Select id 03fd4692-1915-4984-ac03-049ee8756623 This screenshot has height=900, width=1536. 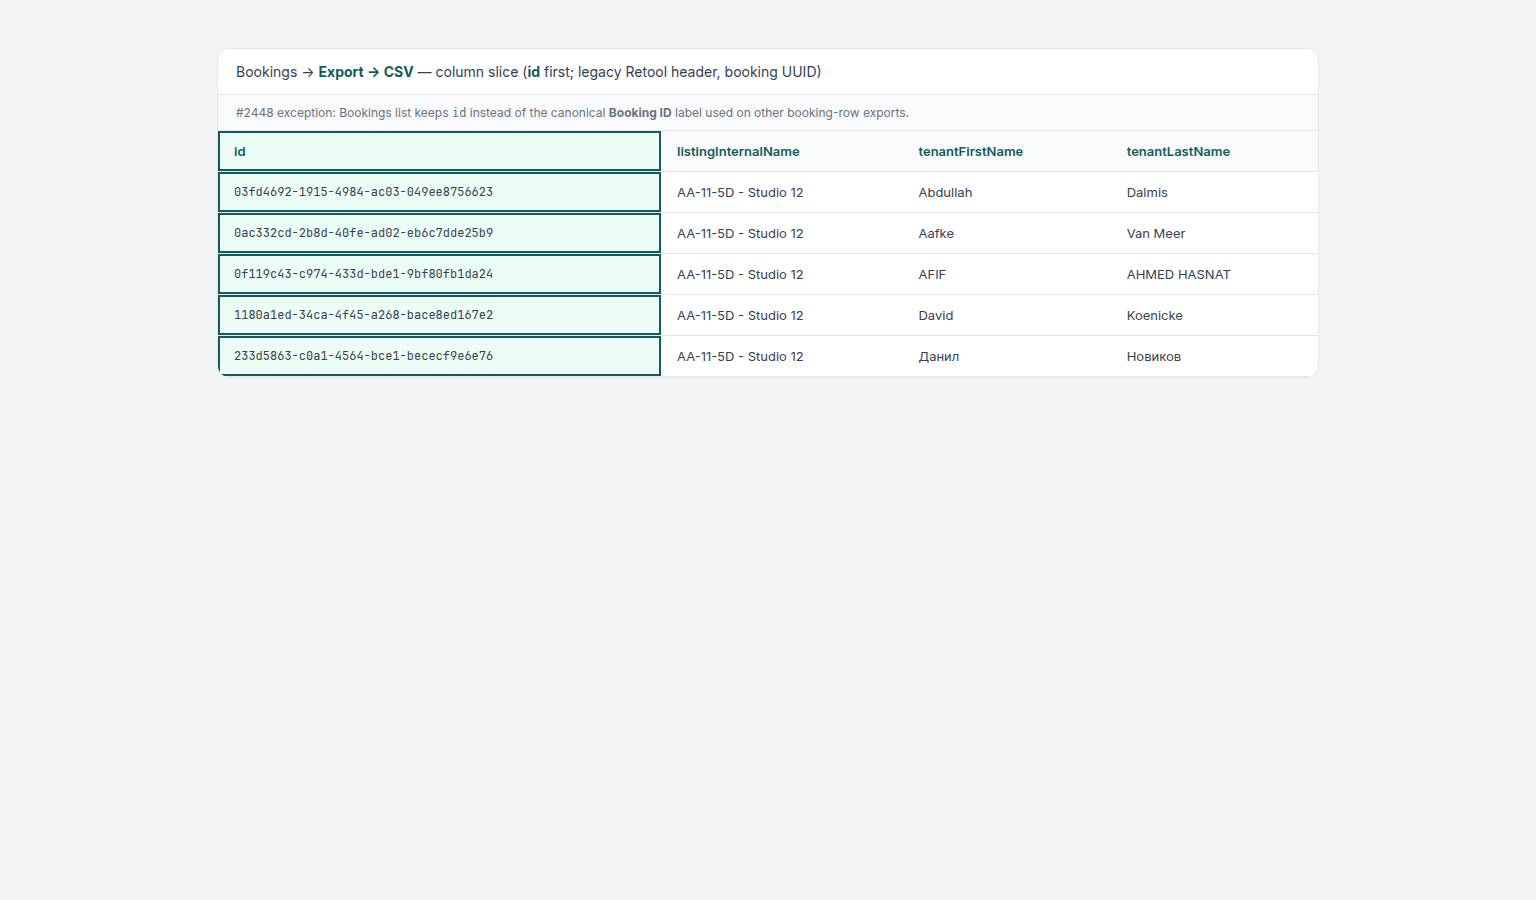439,192
